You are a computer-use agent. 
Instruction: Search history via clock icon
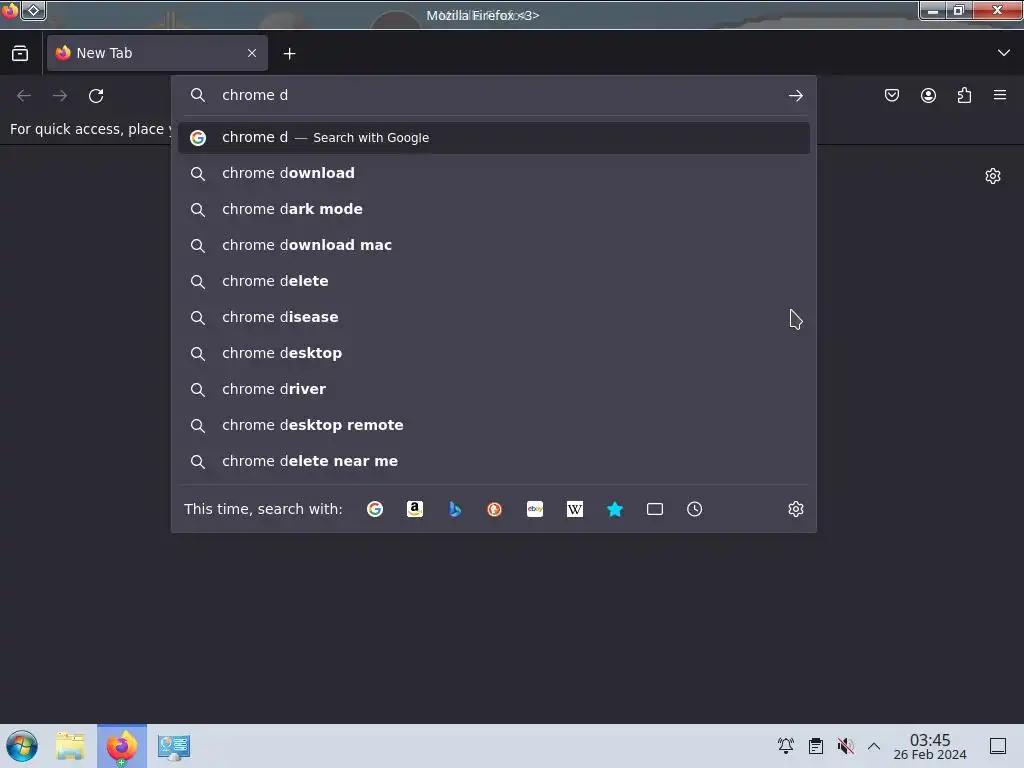pos(694,509)
